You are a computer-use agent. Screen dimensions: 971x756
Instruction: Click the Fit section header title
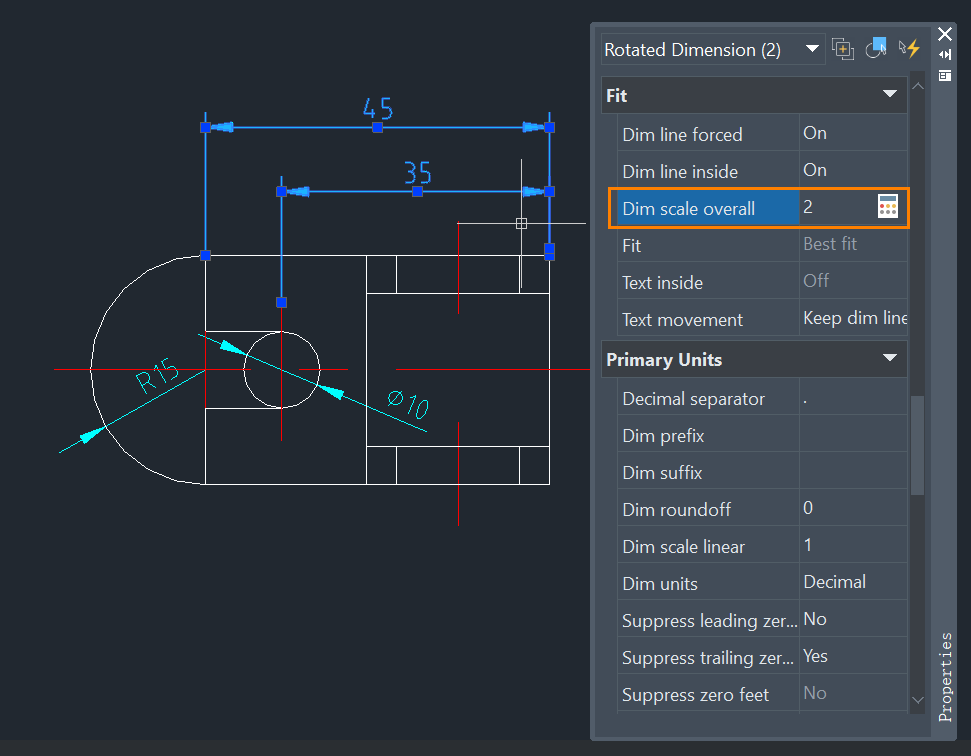(x=617, y=95)
